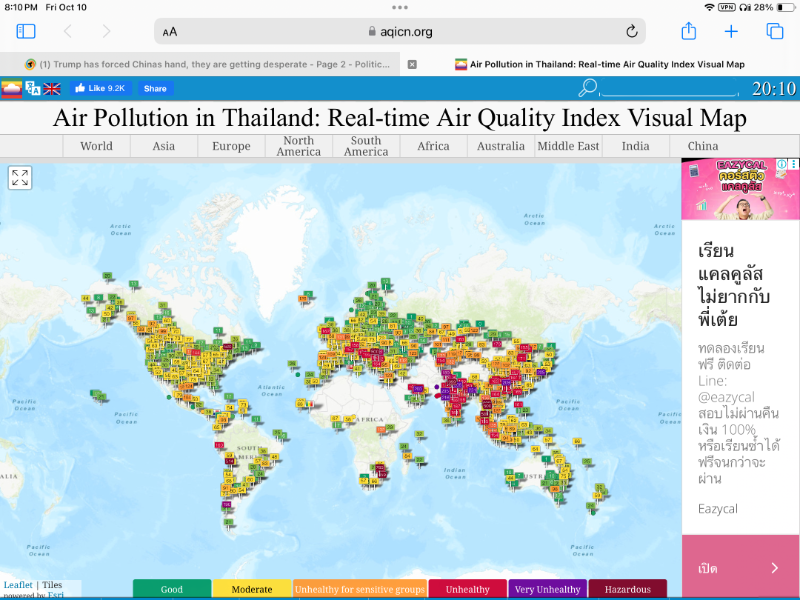Click the purple Very Unhealthy legend swatch
Screen dimensions: 800x600
(547, 589)
